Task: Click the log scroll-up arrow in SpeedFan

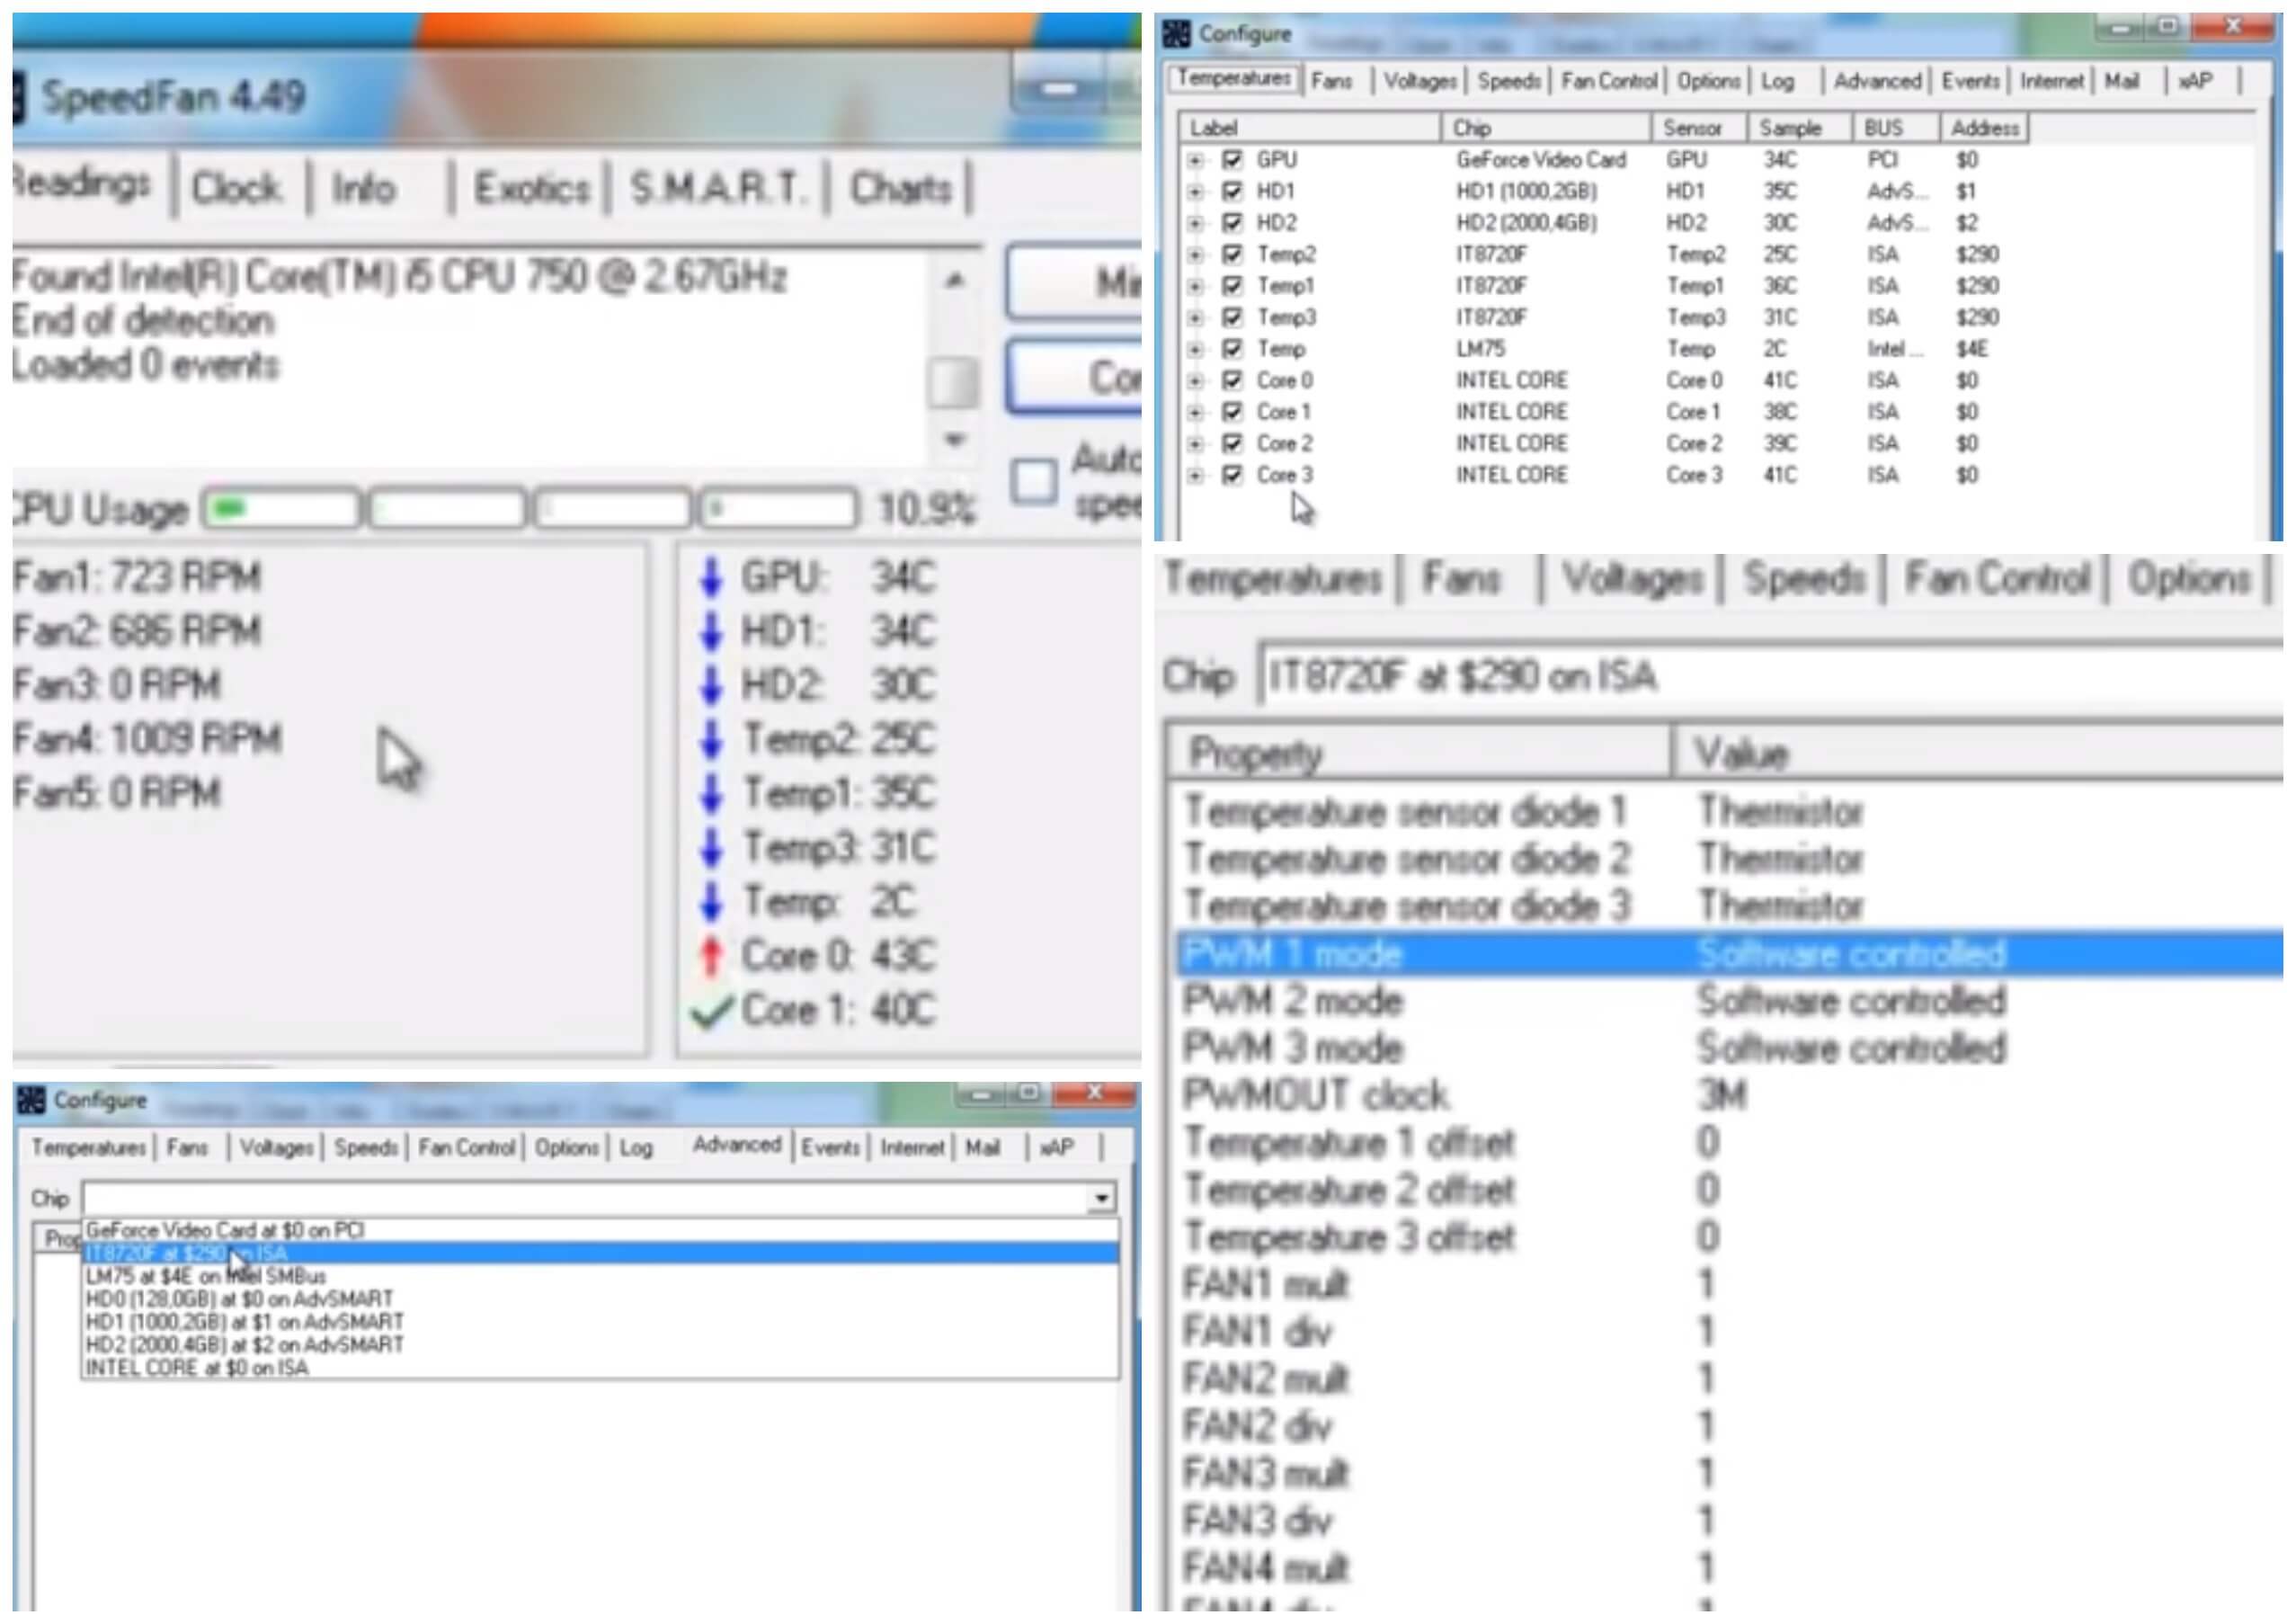Action: pos(954,281)
